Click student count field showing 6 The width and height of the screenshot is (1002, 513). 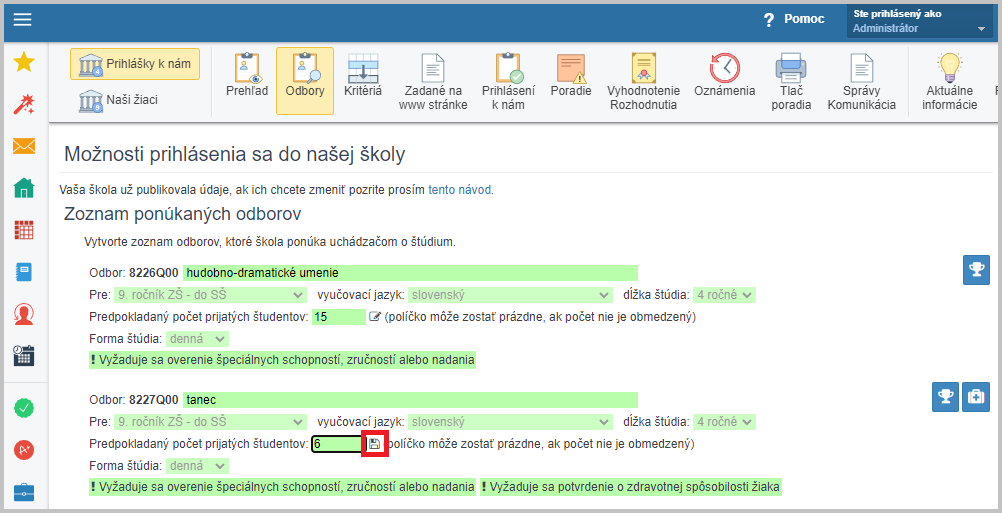337,443
